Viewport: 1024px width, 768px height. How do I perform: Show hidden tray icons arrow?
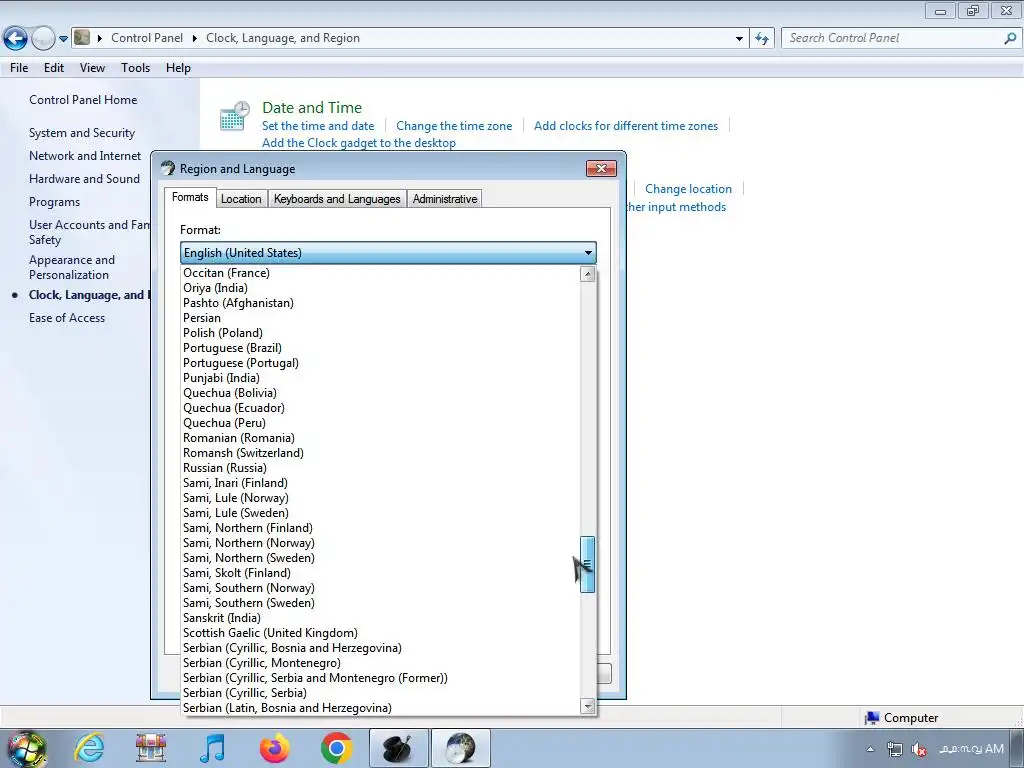(870, 749)
